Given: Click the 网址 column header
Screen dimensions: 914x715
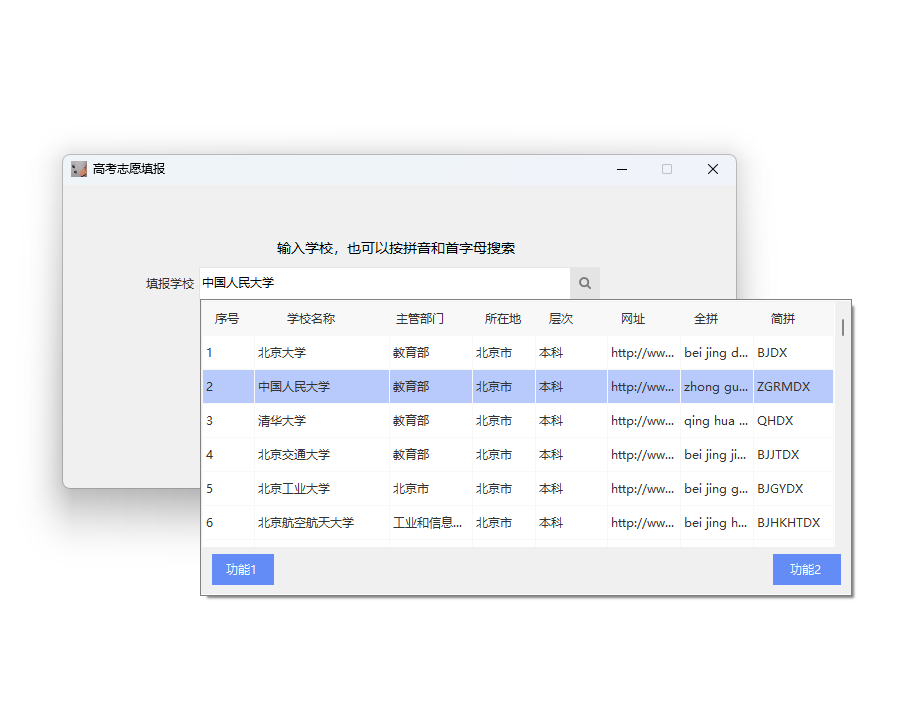Looking at the screenshot, I should (632, 319).
